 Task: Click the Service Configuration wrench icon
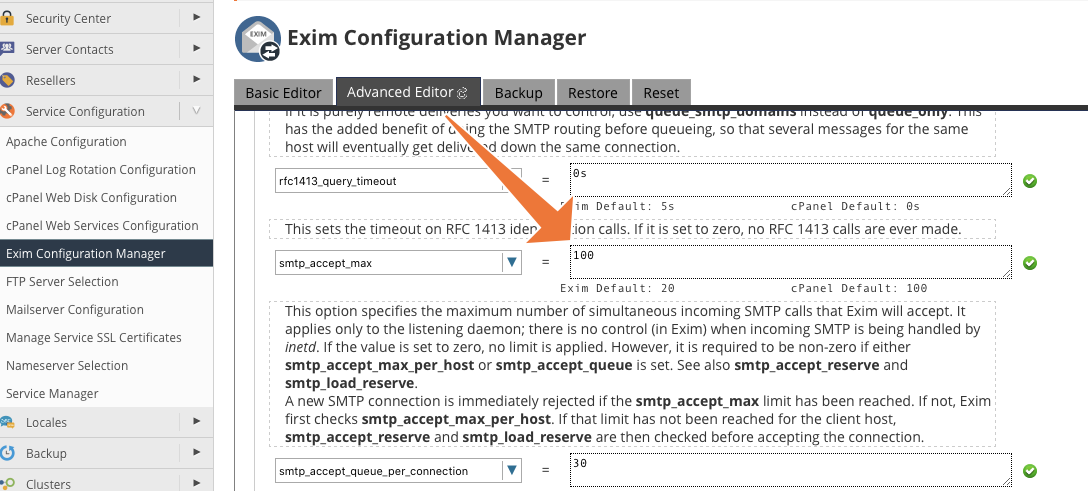(8, 111)
